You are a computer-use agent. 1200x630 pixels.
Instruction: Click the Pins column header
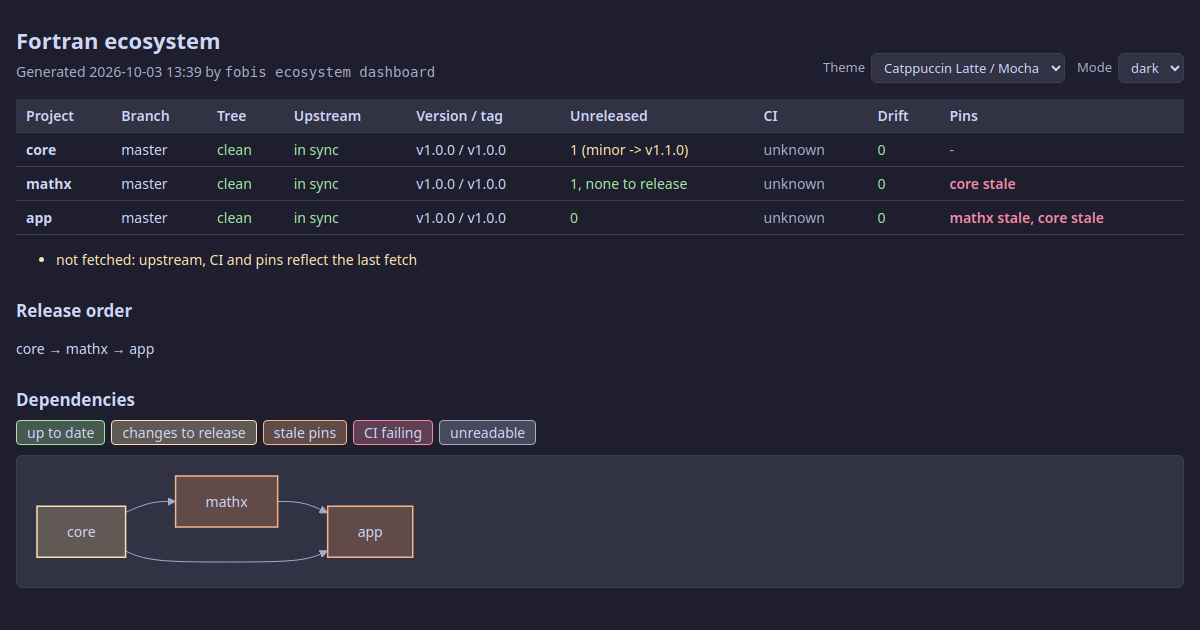click(x=963, y=116)
